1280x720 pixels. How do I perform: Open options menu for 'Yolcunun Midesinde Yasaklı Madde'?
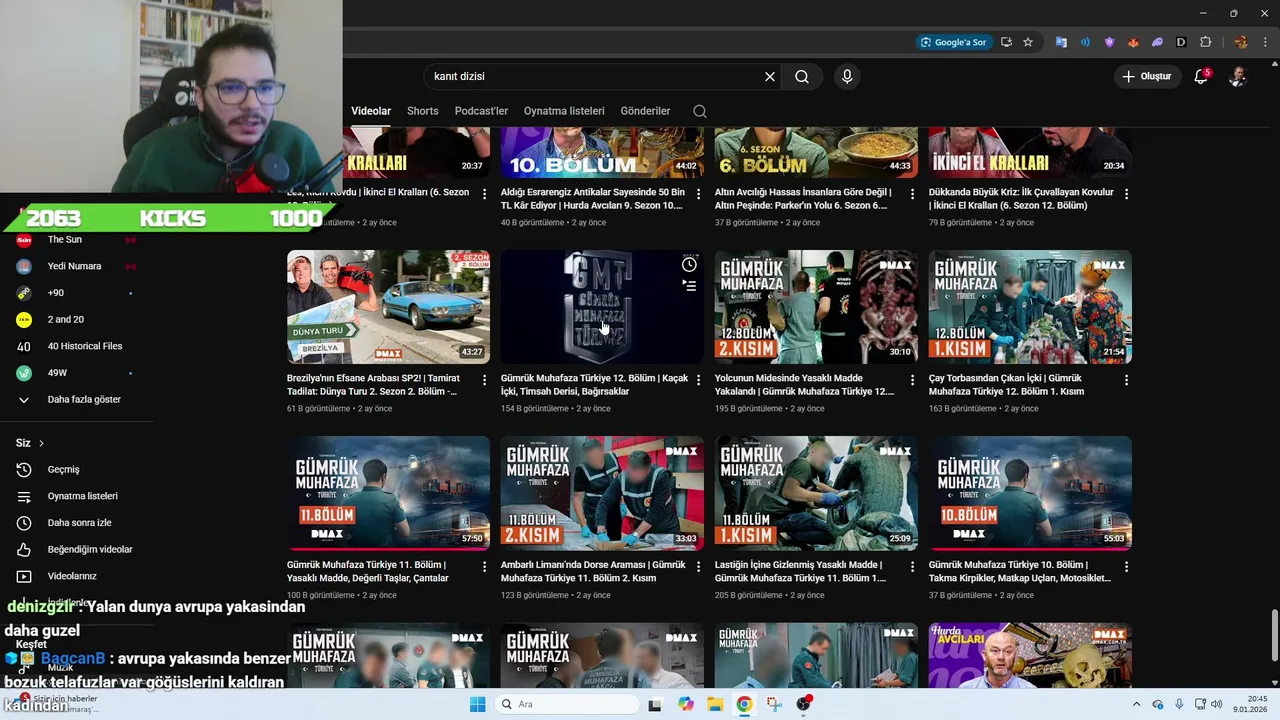pyautogui.click(x=912, y=380)
